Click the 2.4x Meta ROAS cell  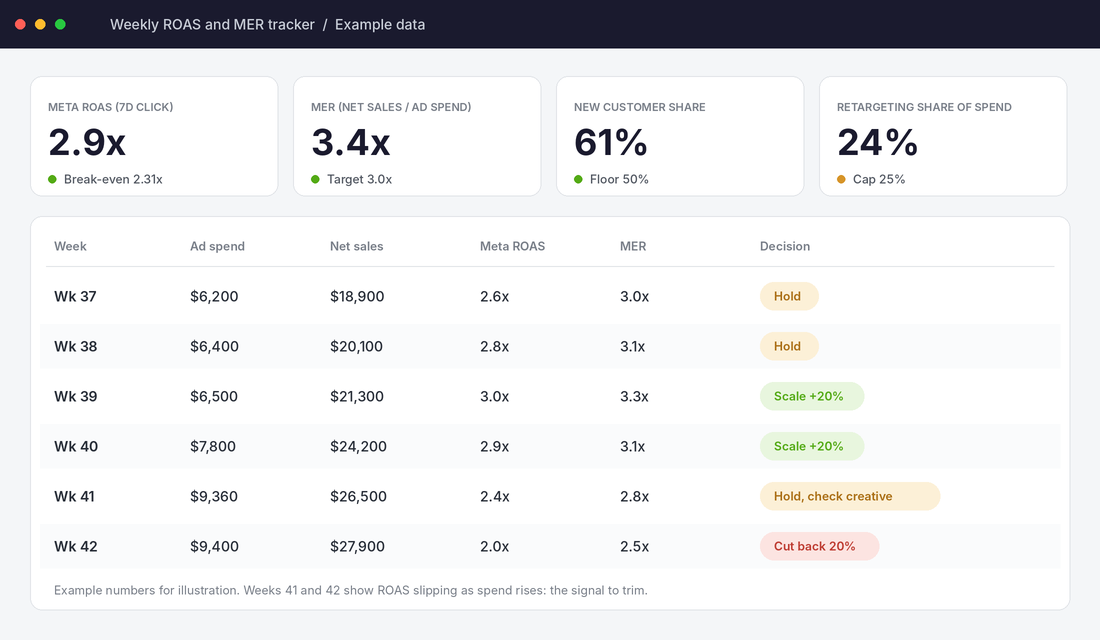[495, 496]
